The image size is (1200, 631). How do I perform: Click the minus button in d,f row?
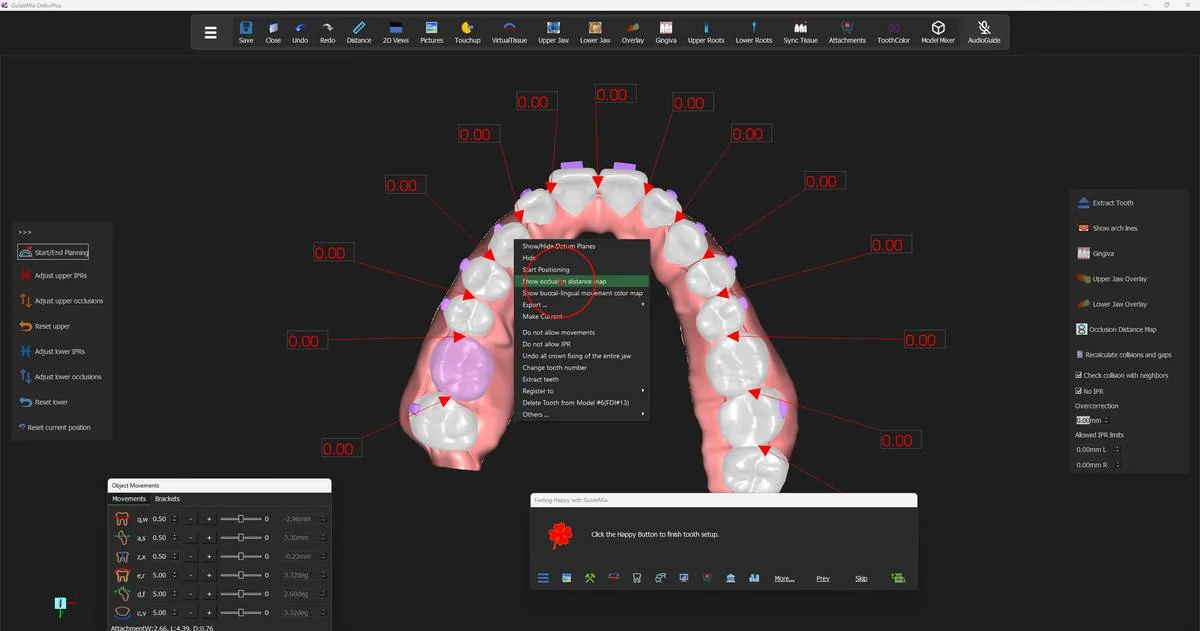point(190,594)
